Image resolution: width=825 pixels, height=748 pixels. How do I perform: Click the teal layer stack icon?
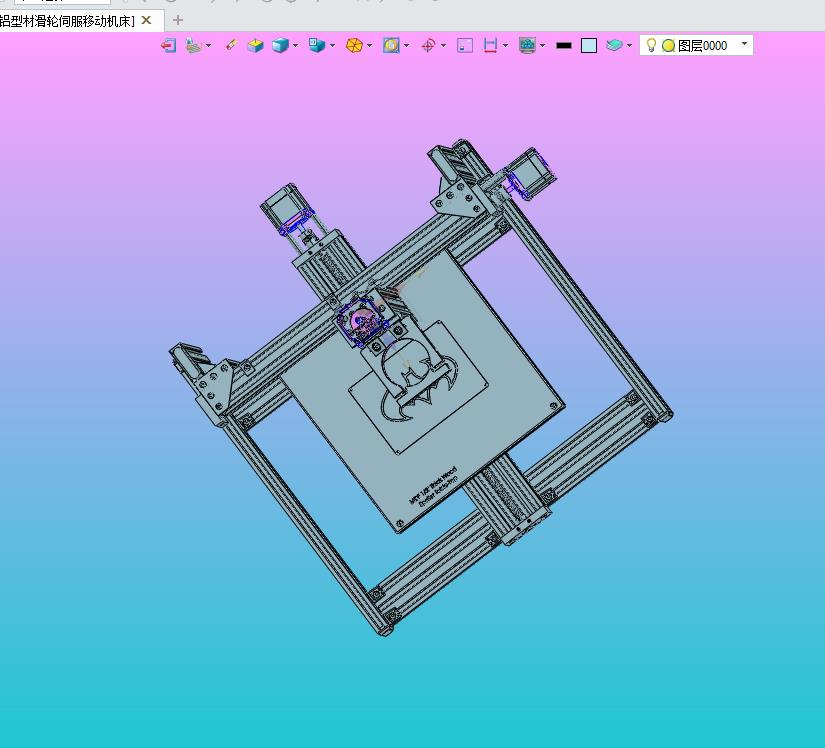pyautogui.click(x=614, y=46)
